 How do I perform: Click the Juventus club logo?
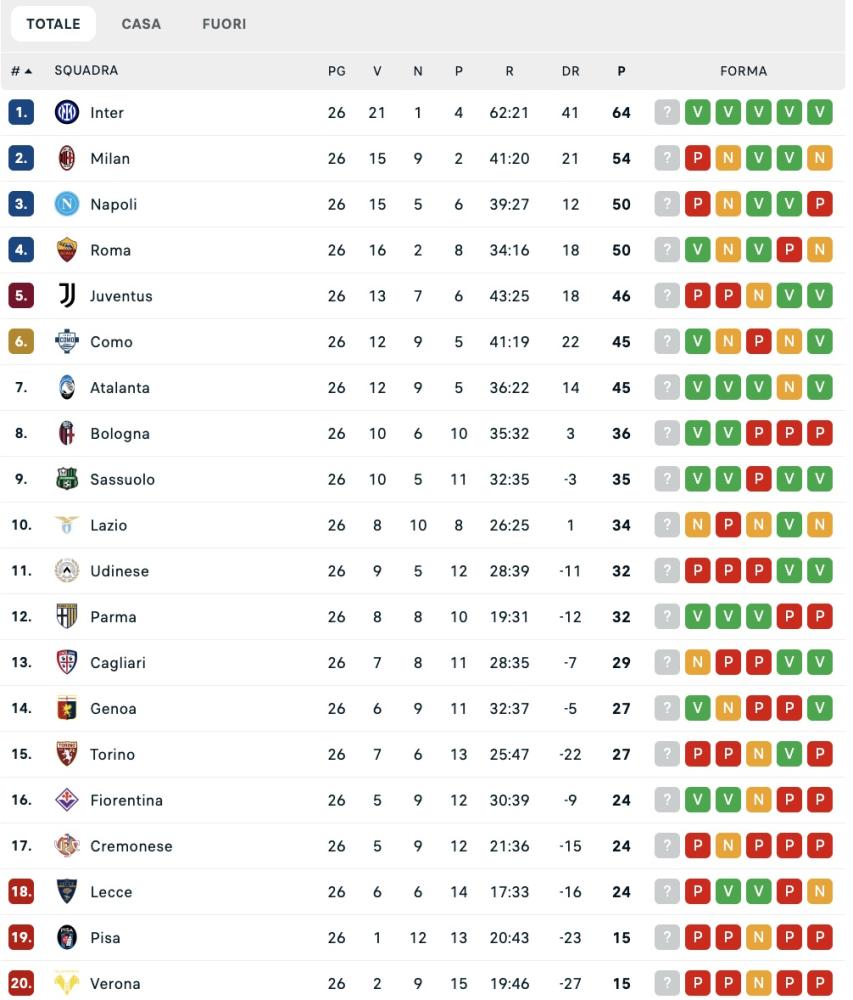click(66, 296)
